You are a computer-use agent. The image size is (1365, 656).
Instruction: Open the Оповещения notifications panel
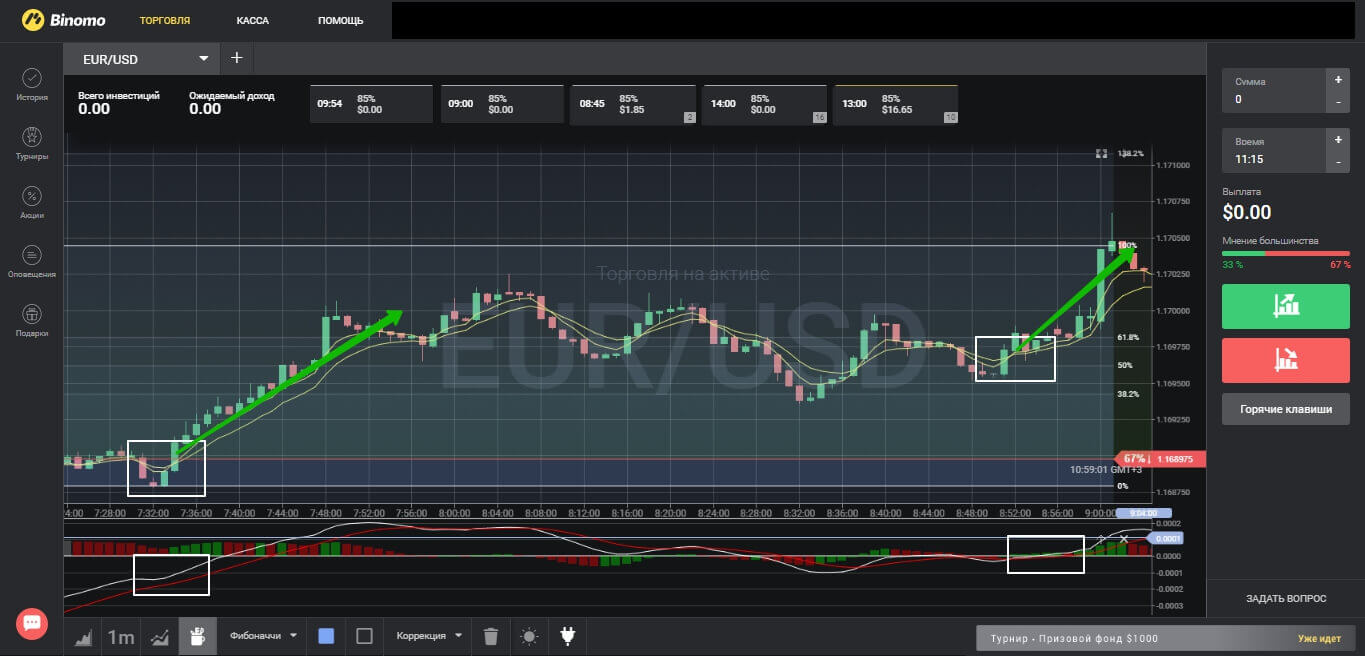point(31,261)
